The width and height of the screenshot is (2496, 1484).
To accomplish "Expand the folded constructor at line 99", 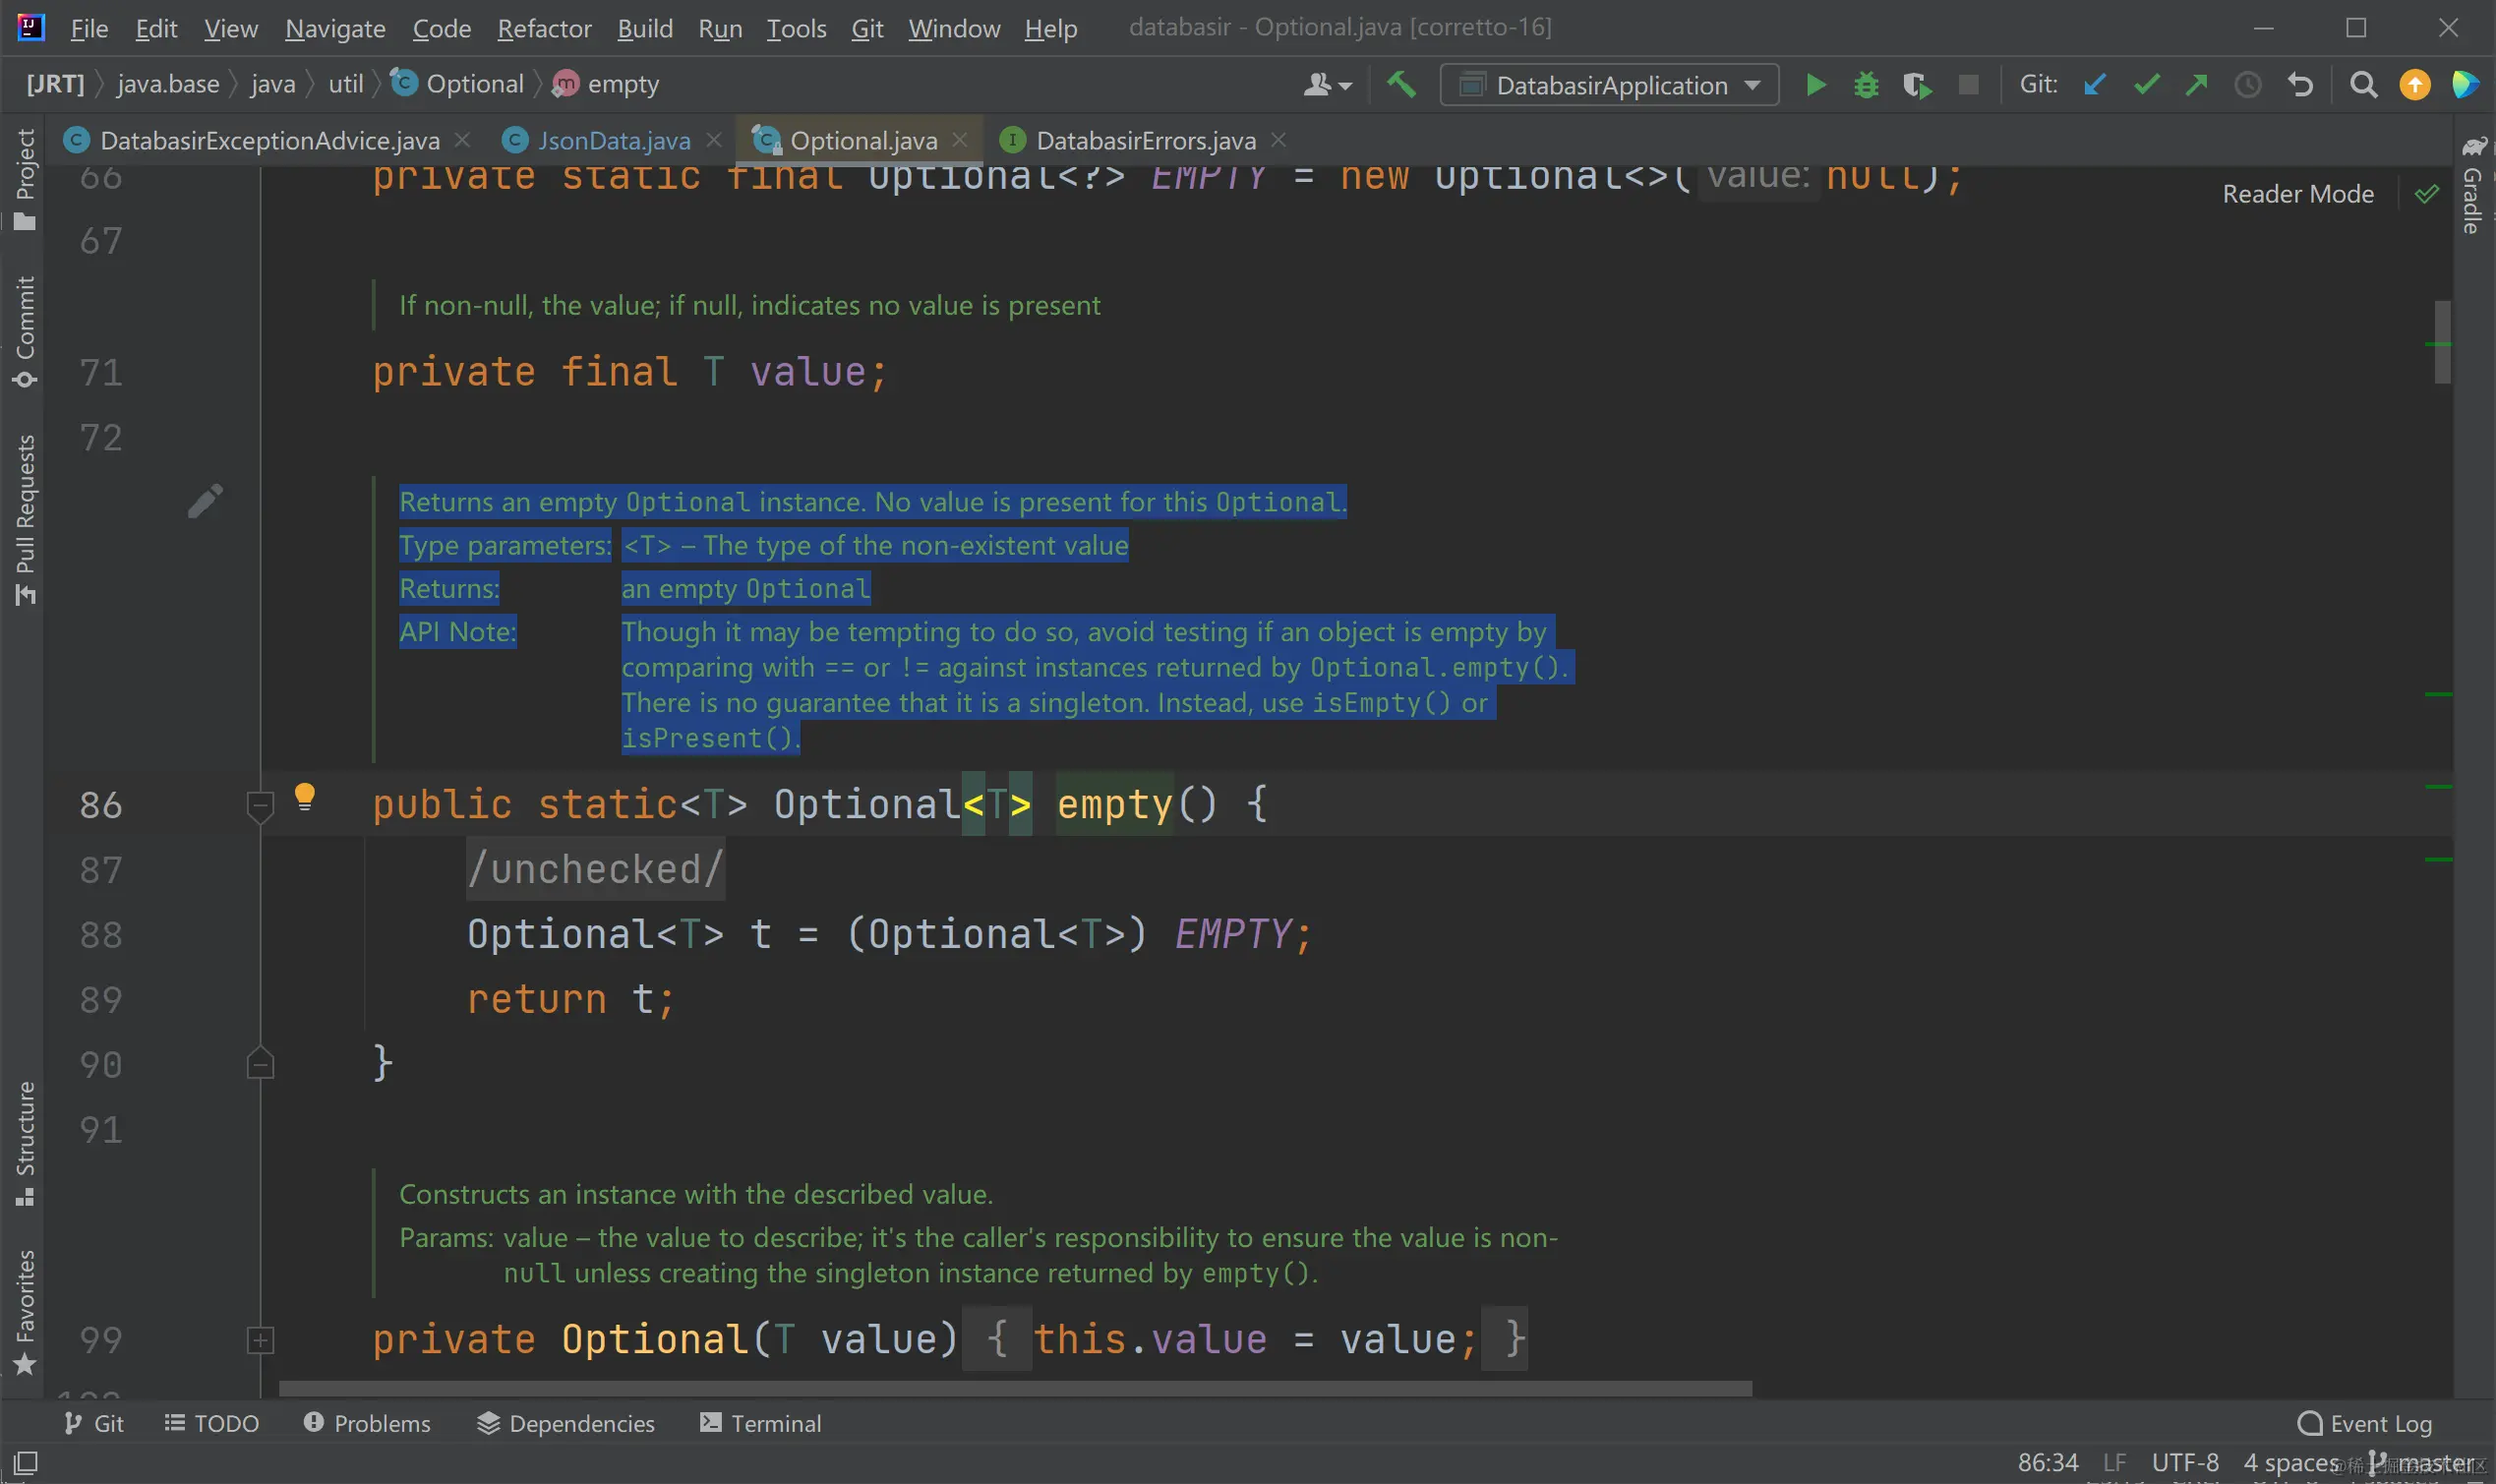I will [x=260, y=1340].
